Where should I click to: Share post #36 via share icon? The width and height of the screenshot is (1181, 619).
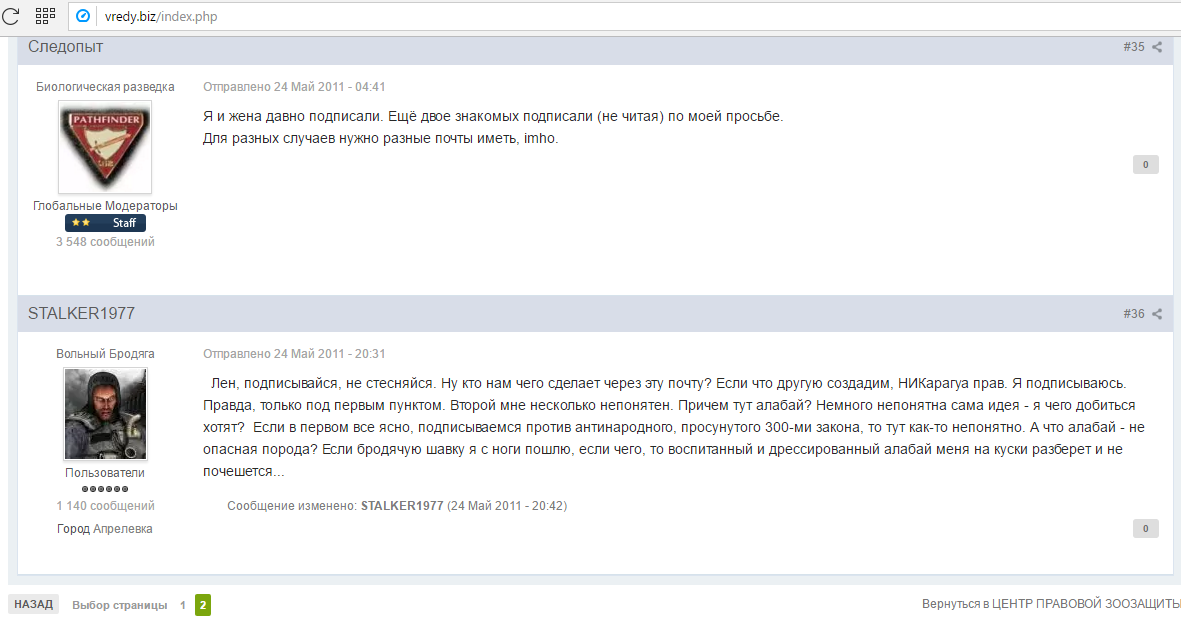(1157, 314)
